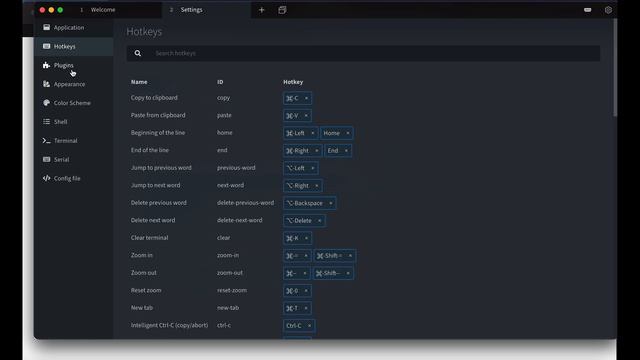The width and height of the screenshot is (640, 360).
Task: Remove the ⌘-V paste hotkey with its x
Action: pos(306,116)
